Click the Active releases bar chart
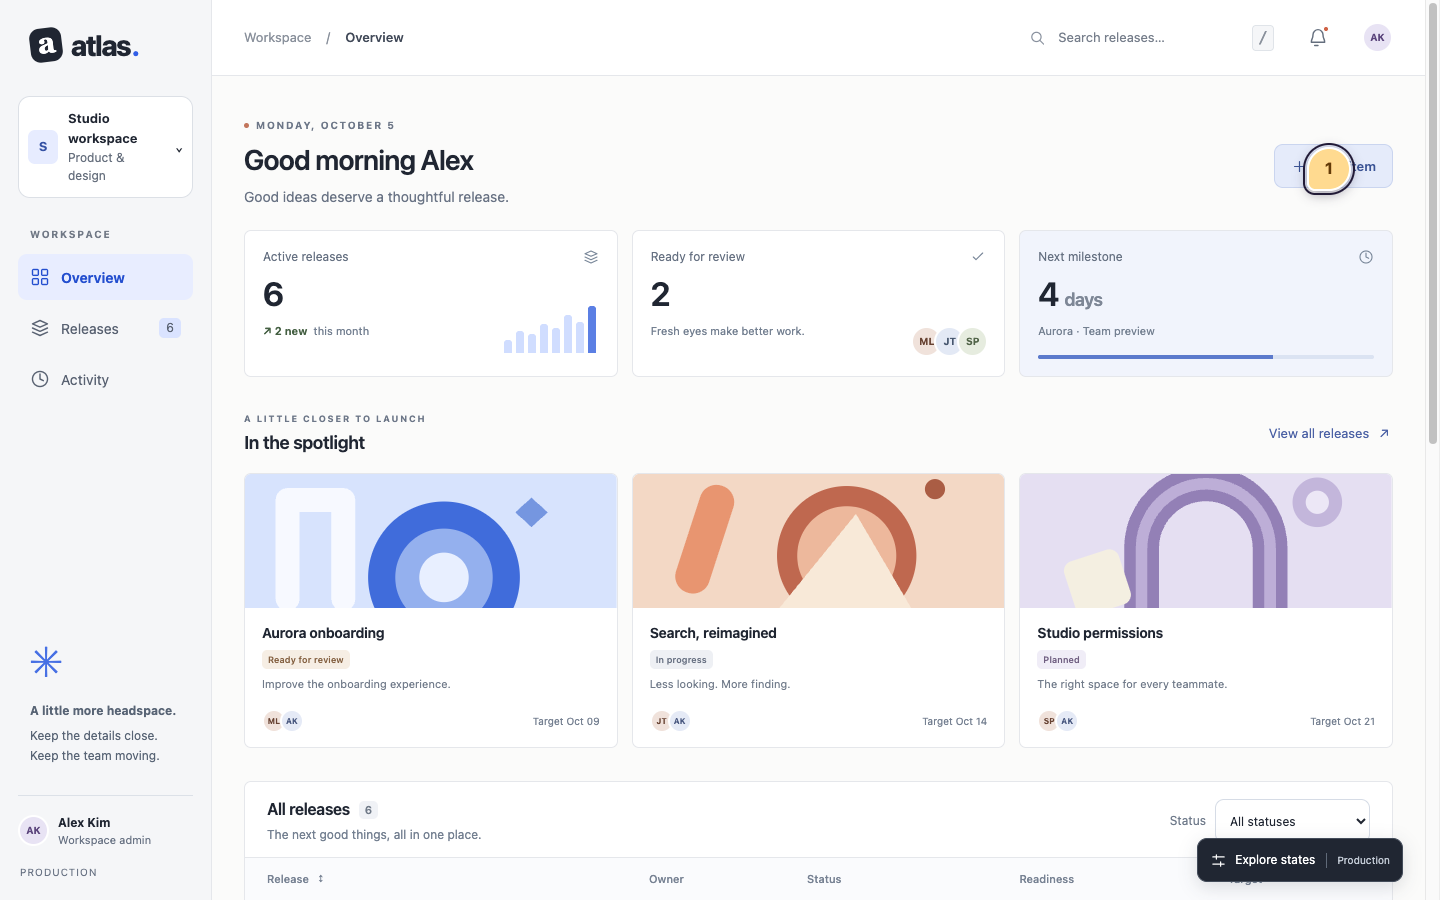The width and height of the screenshot is (1440, 900). (x=550, y=329)
